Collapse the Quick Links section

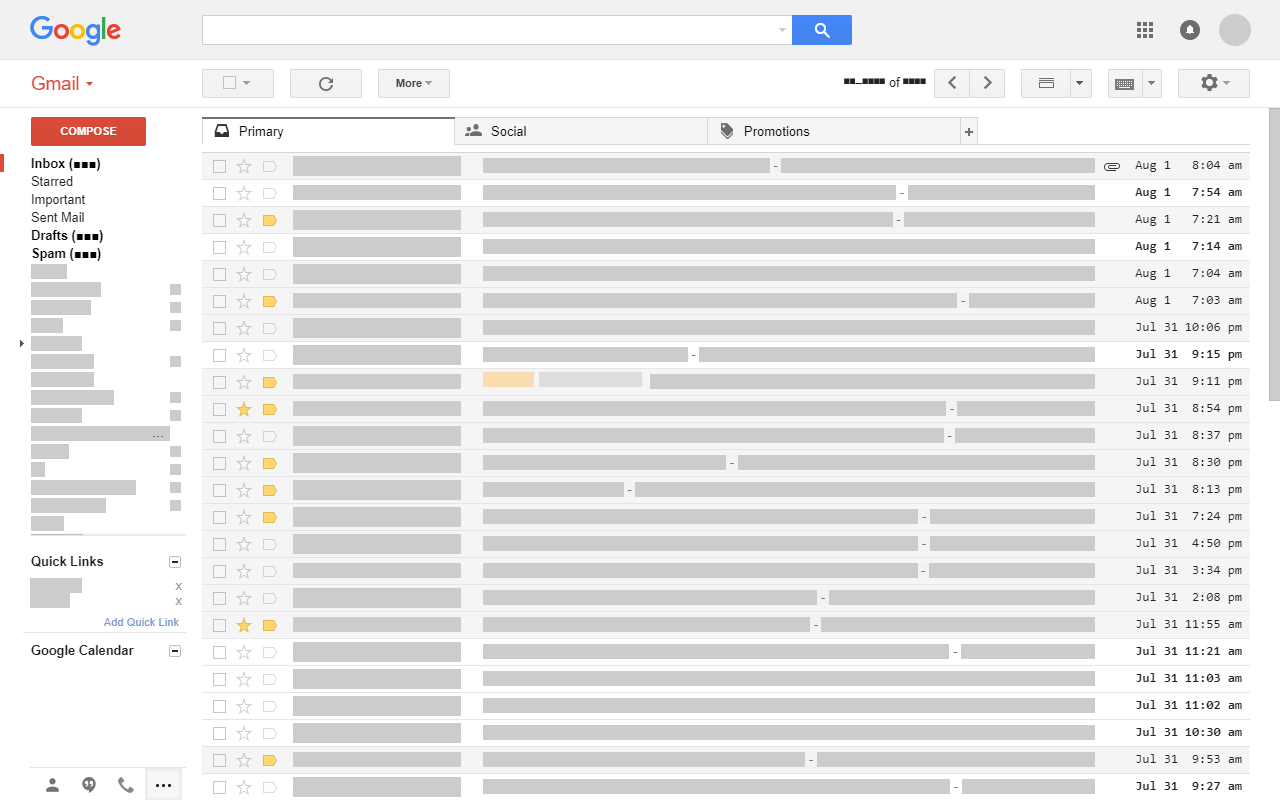175,561
